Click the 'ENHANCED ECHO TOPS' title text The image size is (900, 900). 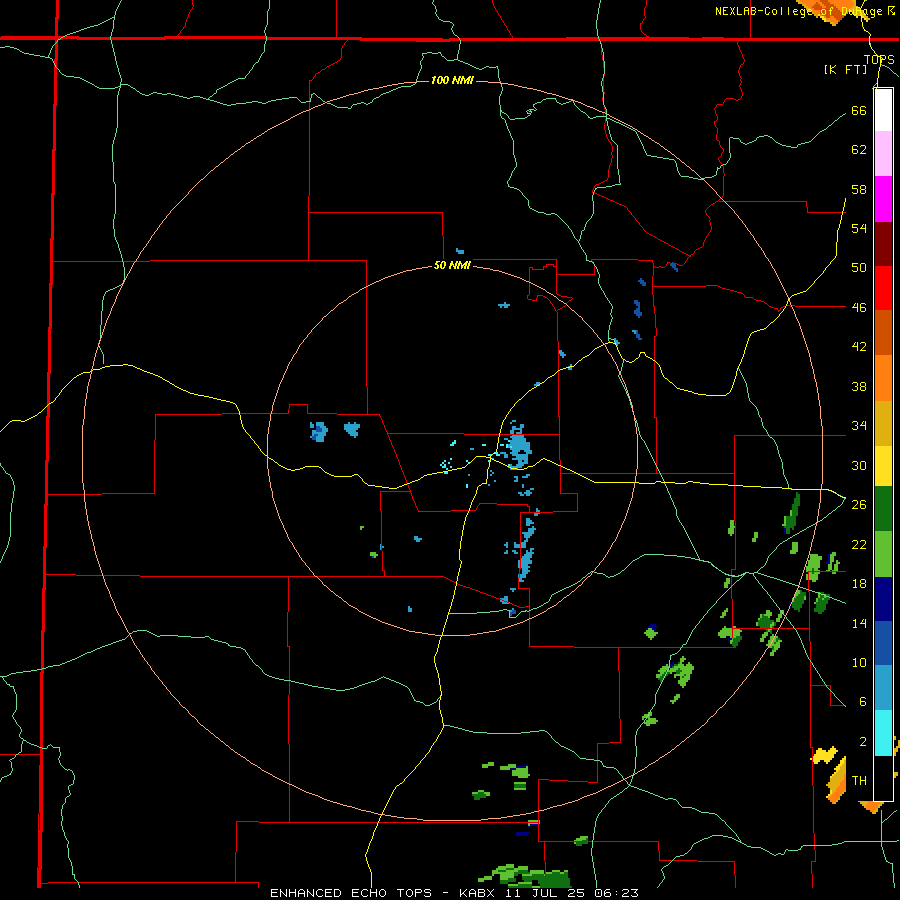[x=351, y=893]
